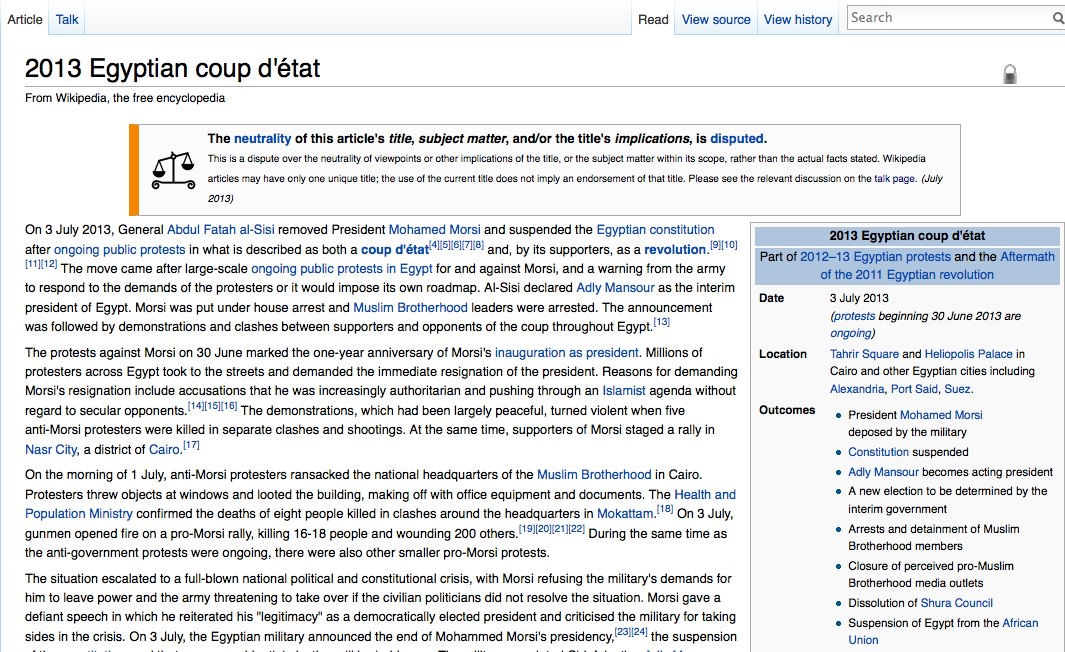1065x652 pixels.
Task: Follow the 'neutrality' link in the dispute notice
Action: pyautogui.click(x=262, y=139)
